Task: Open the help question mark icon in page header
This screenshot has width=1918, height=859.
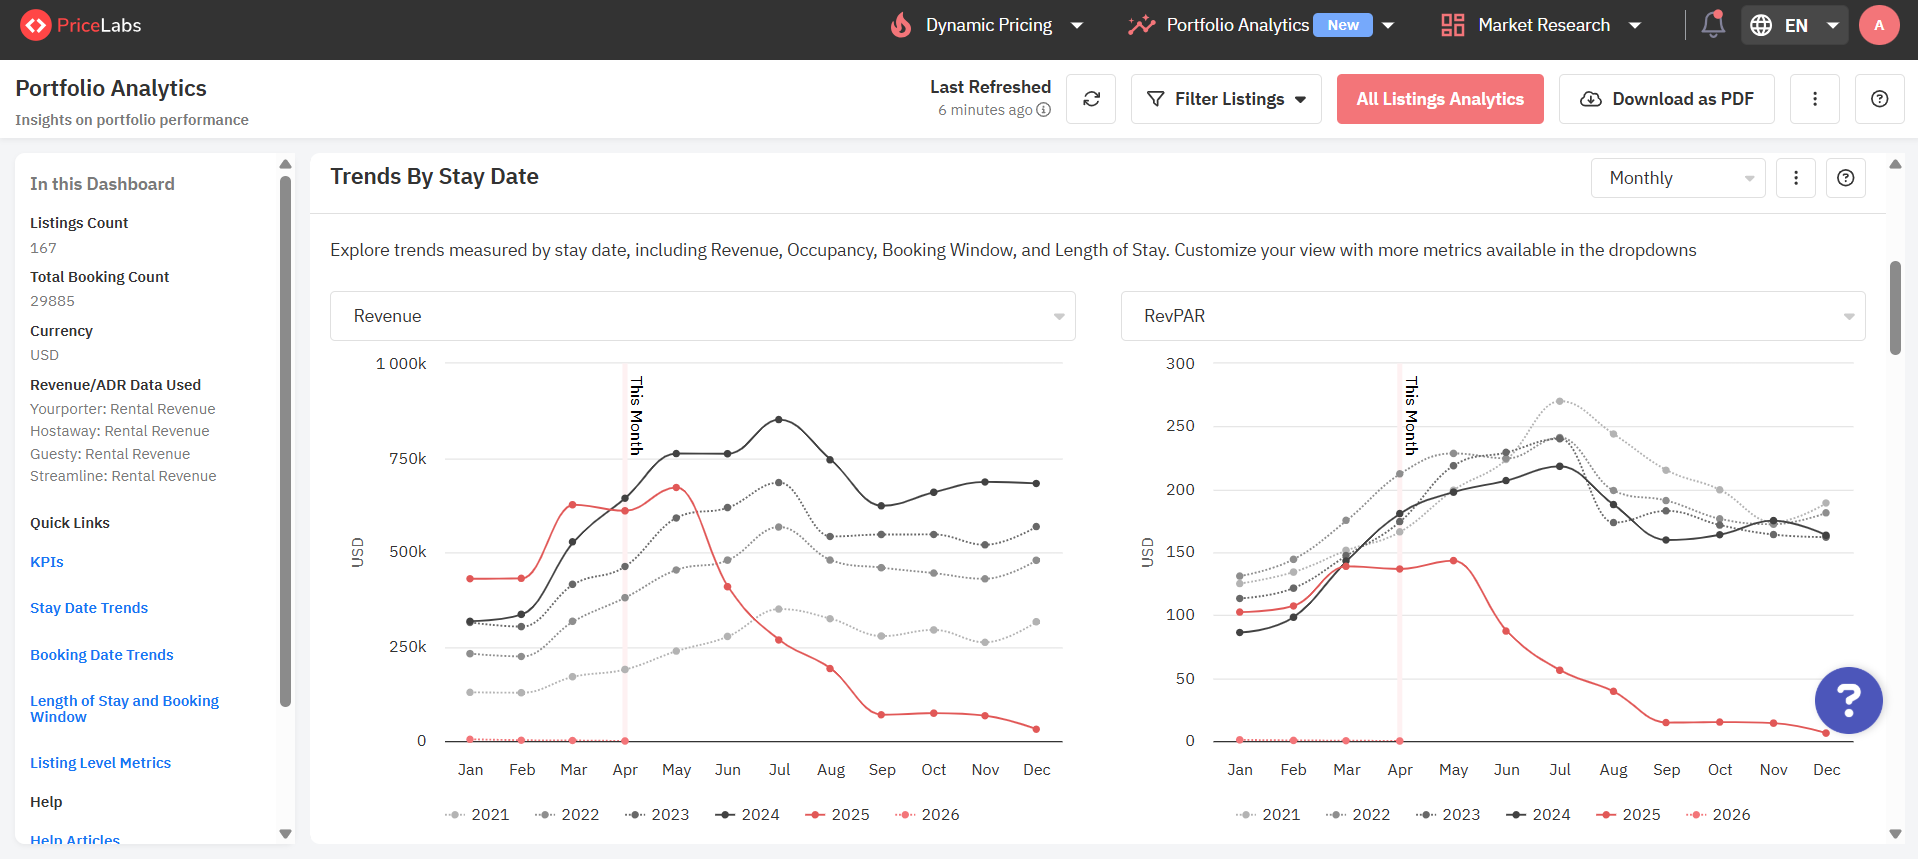Action: [1880, 99]
